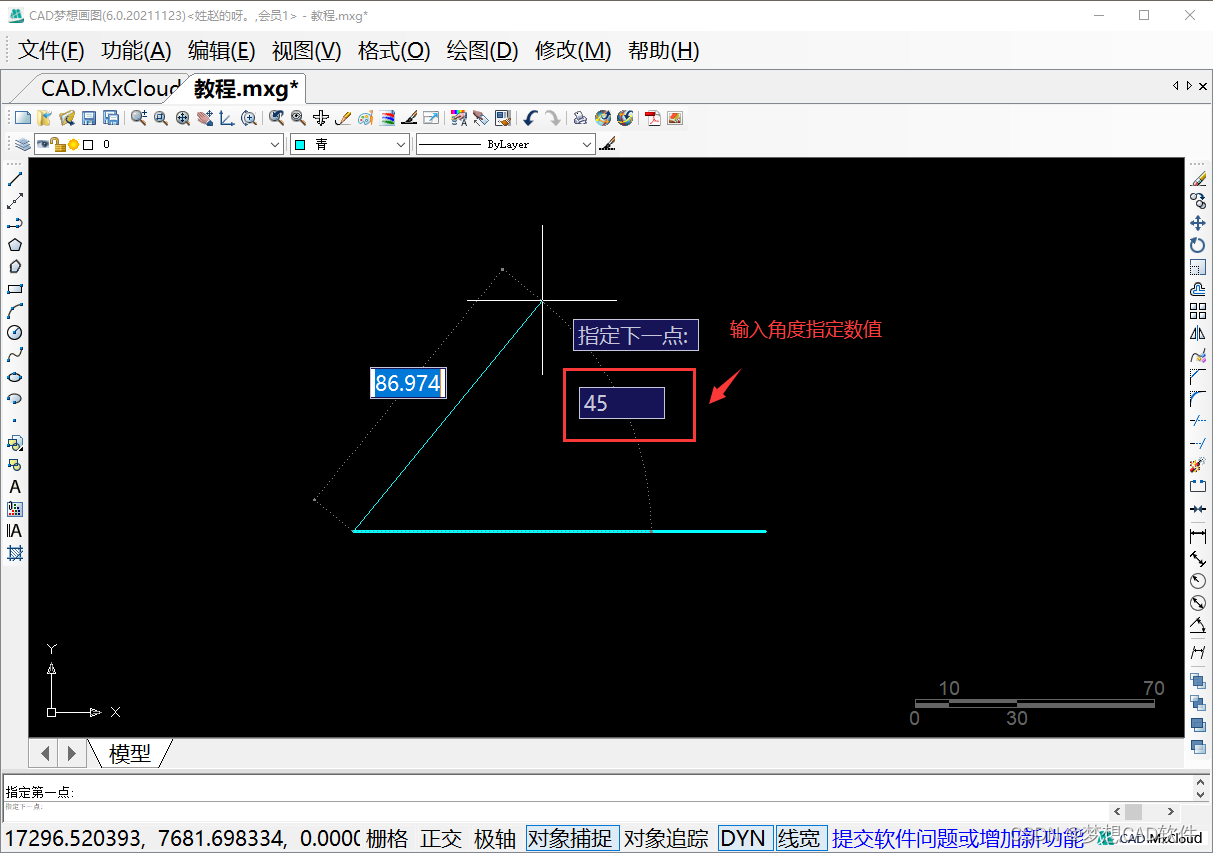The image size is (1213, 853).
Task: Click the Undo arrow icon
Action: click(531, 118)
